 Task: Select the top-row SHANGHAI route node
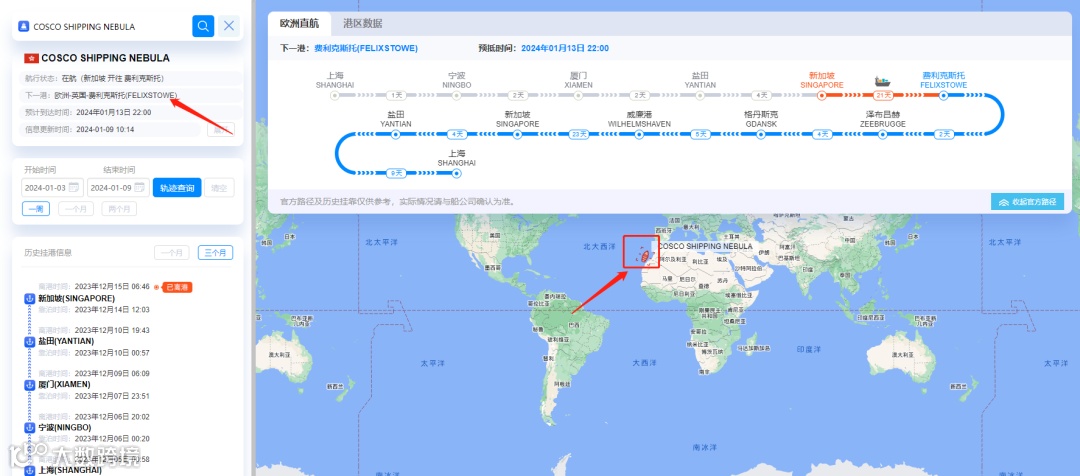click(335, 96)
